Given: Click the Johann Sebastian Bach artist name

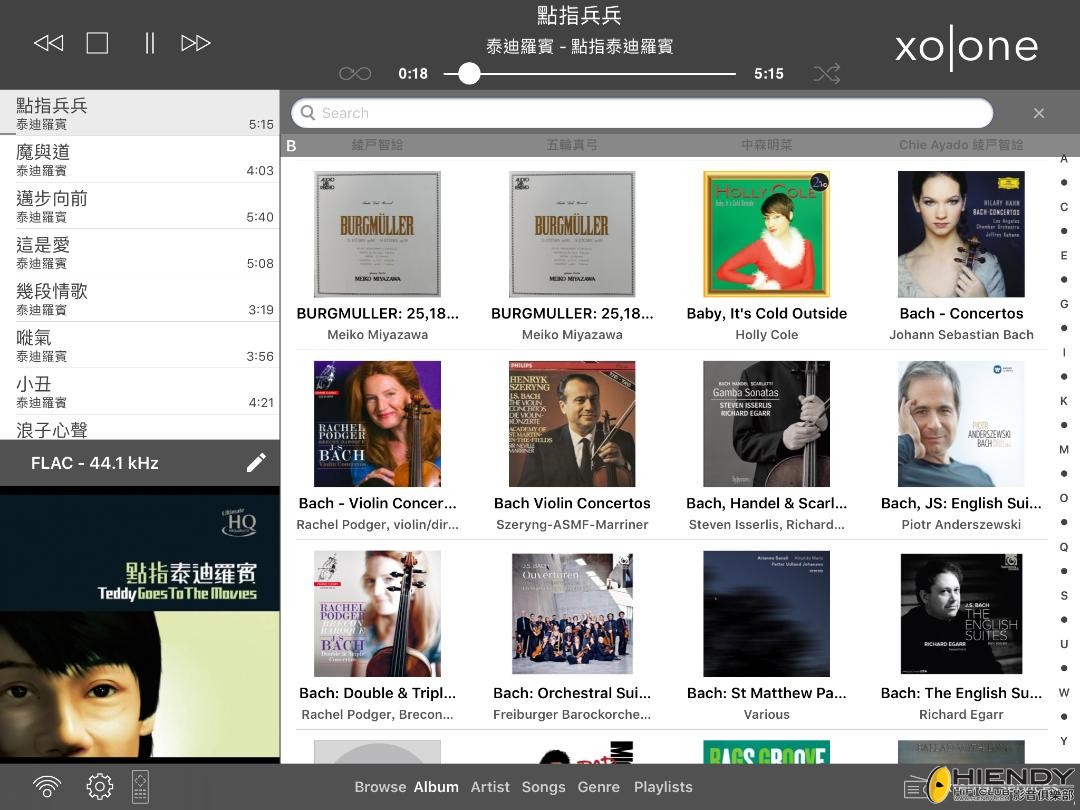Looking at the screenshot, I should (961, 335).
